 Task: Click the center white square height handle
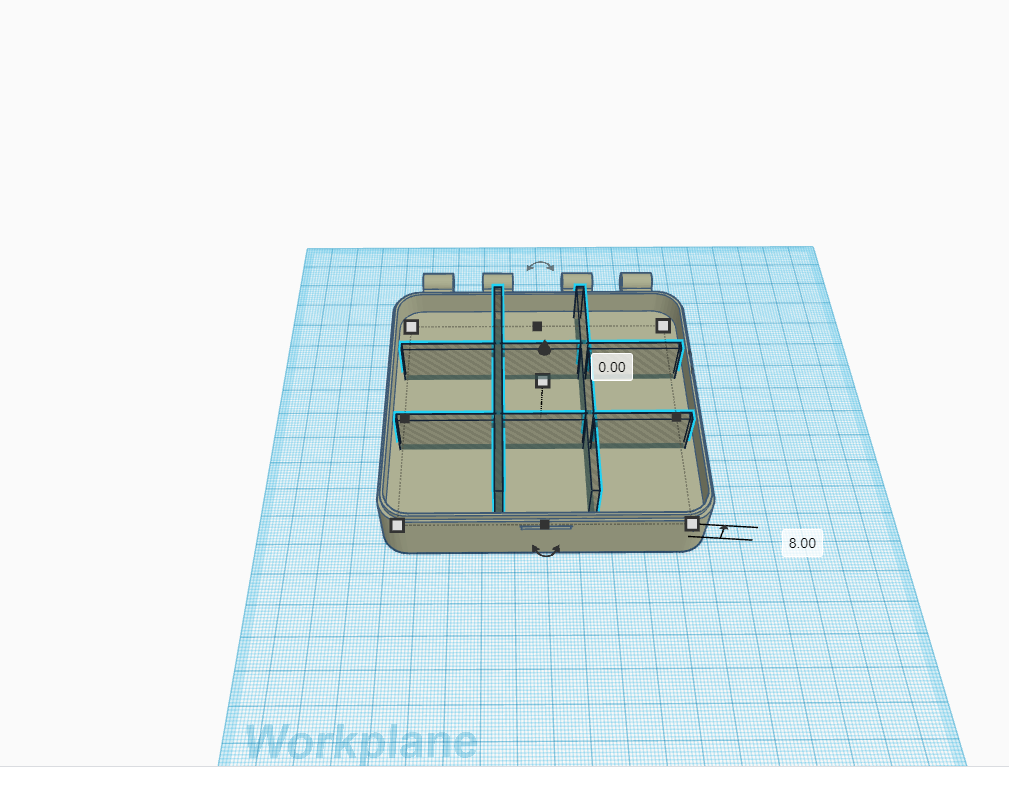543,382
